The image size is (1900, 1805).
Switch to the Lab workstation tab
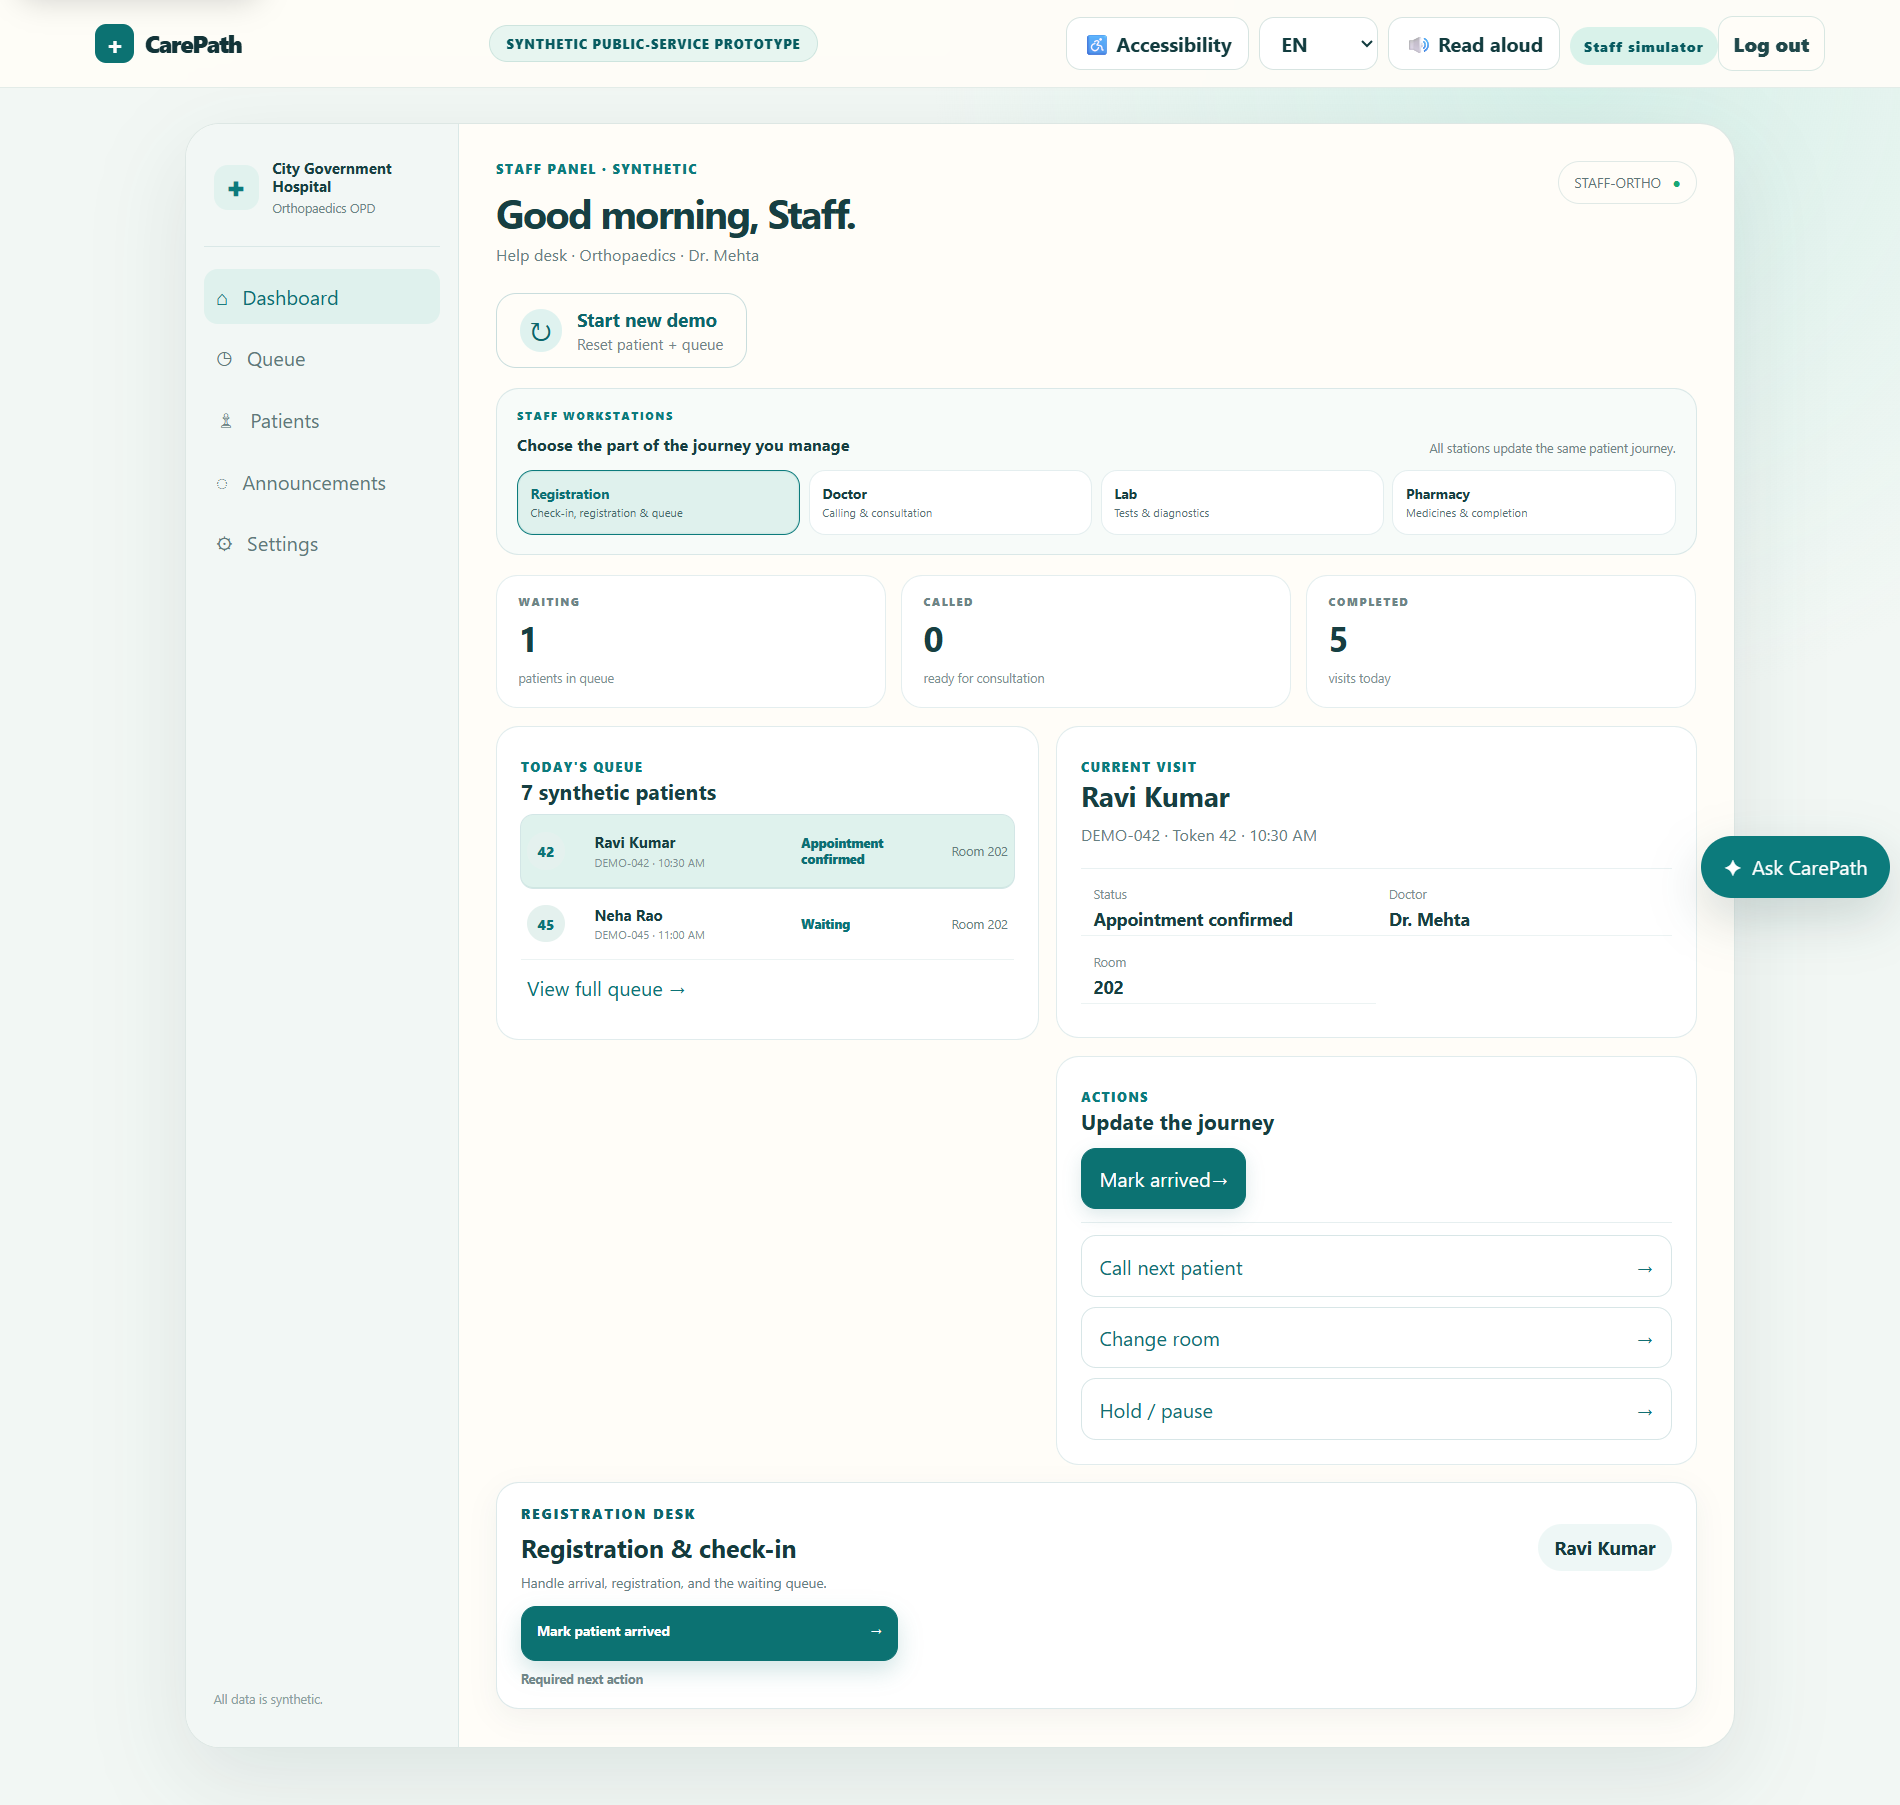1242,503
